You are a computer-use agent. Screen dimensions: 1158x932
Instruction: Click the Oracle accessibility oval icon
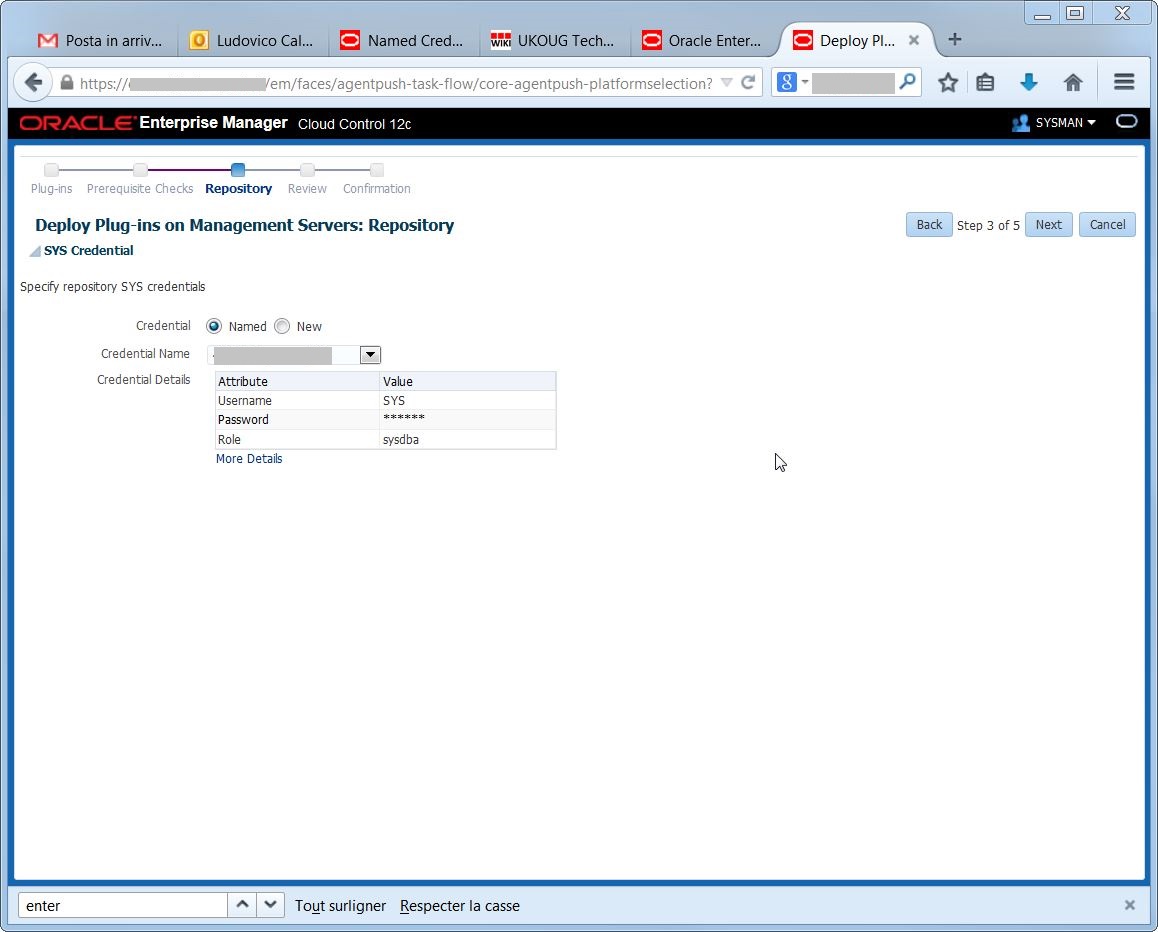[x=1126, y=122]
